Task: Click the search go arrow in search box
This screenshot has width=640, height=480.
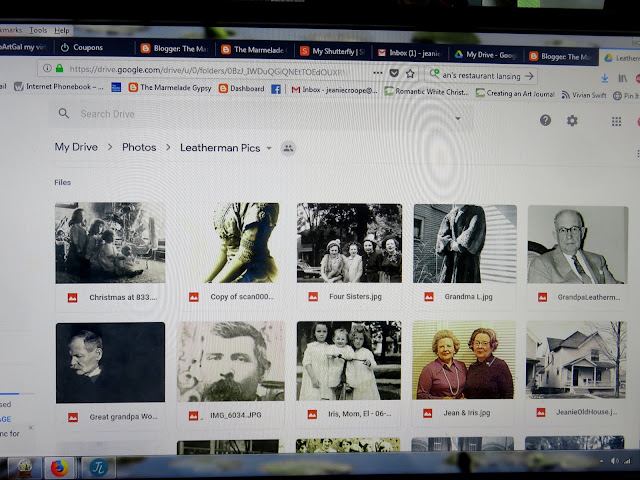Action: click(x=529, y=76)
